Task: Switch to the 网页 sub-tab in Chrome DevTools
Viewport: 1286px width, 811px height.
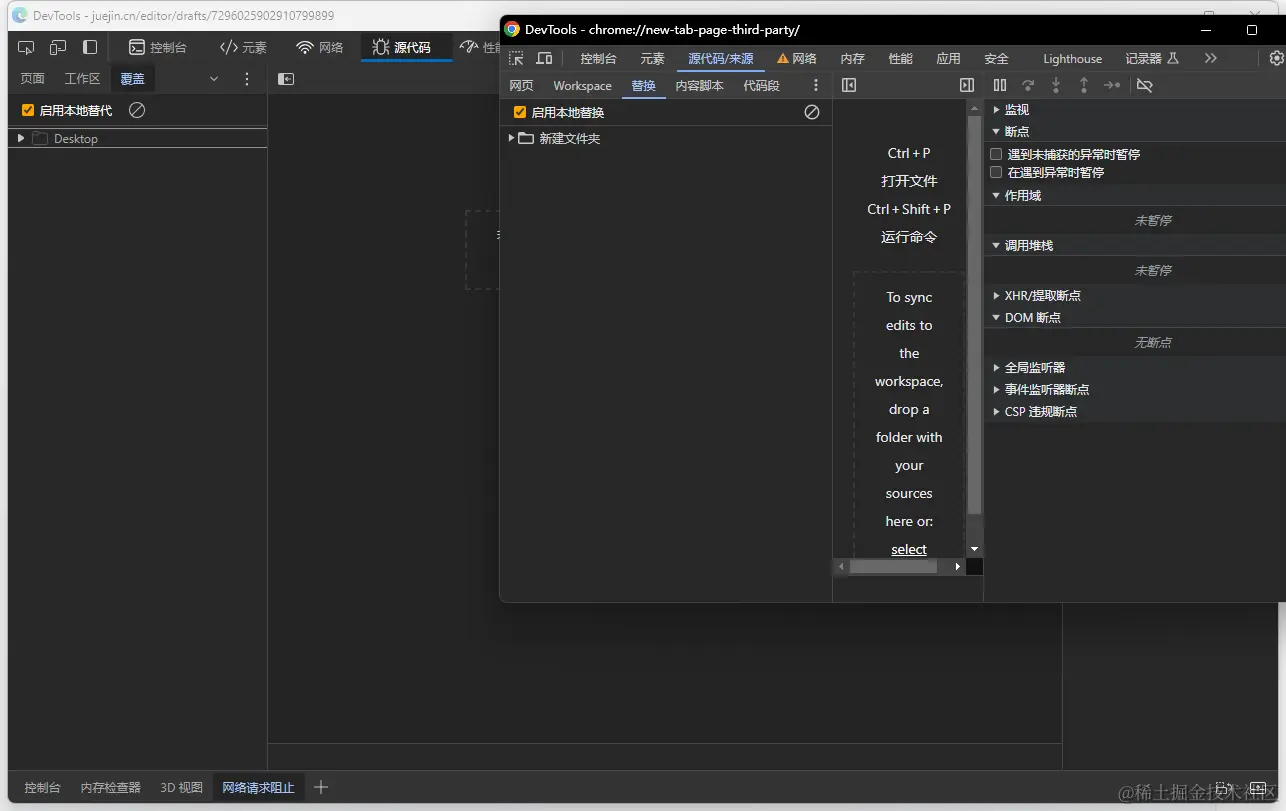Action: pyautogui.click(x=522, y=86)
